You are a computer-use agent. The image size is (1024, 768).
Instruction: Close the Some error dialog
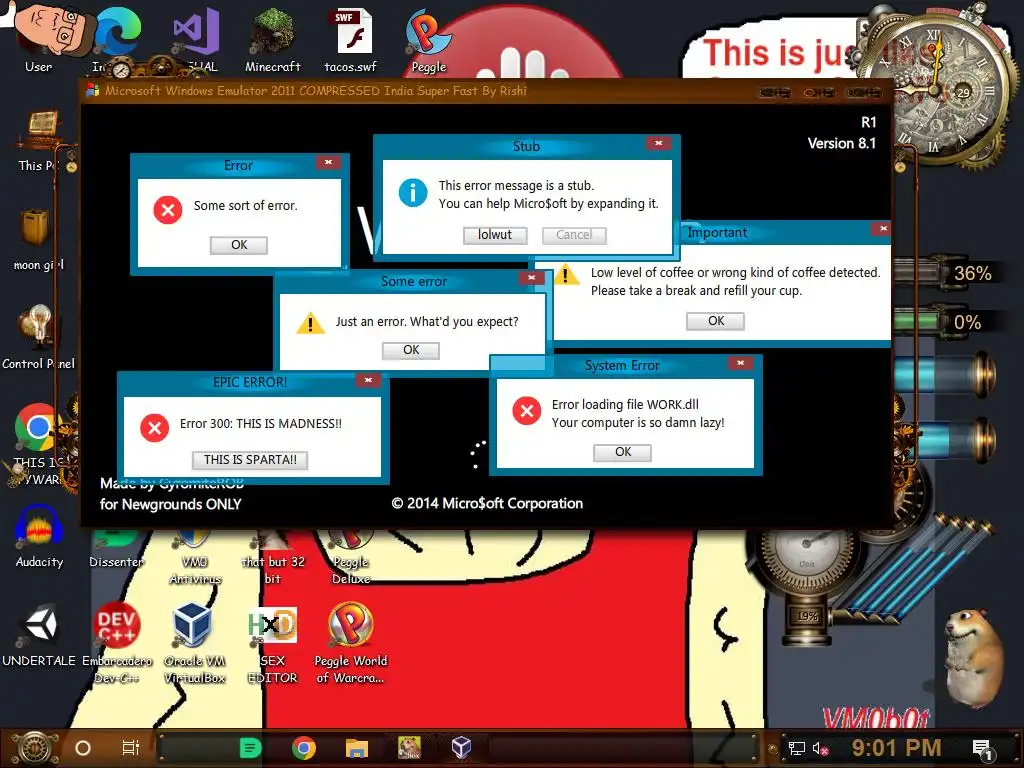[532, 278]
